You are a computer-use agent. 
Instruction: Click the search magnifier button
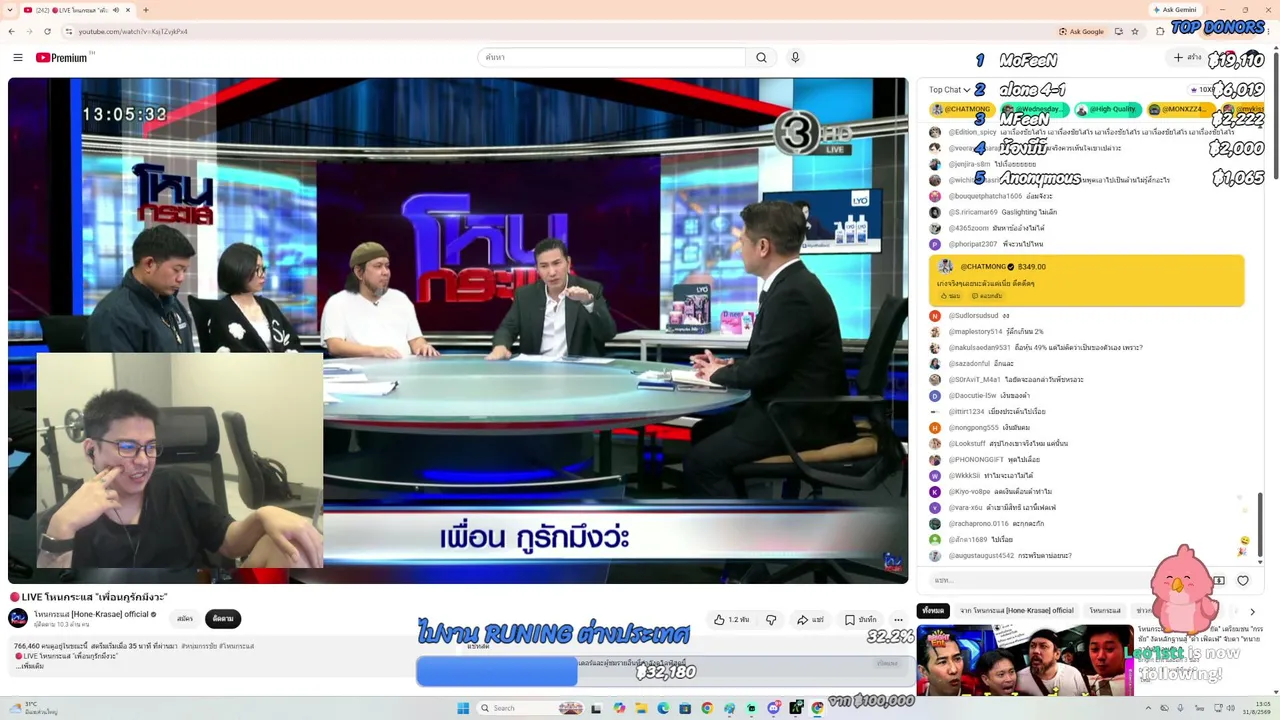761,58
